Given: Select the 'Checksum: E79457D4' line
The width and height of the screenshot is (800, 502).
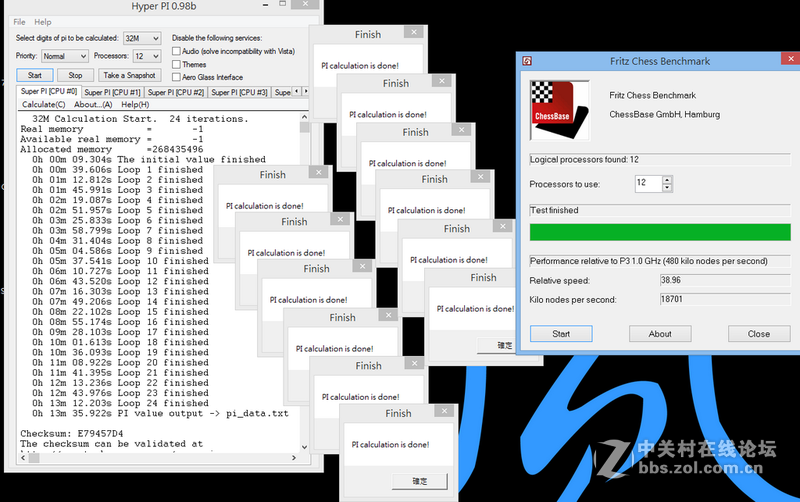Looking at the screenshot, I should (x=71, y=434).
